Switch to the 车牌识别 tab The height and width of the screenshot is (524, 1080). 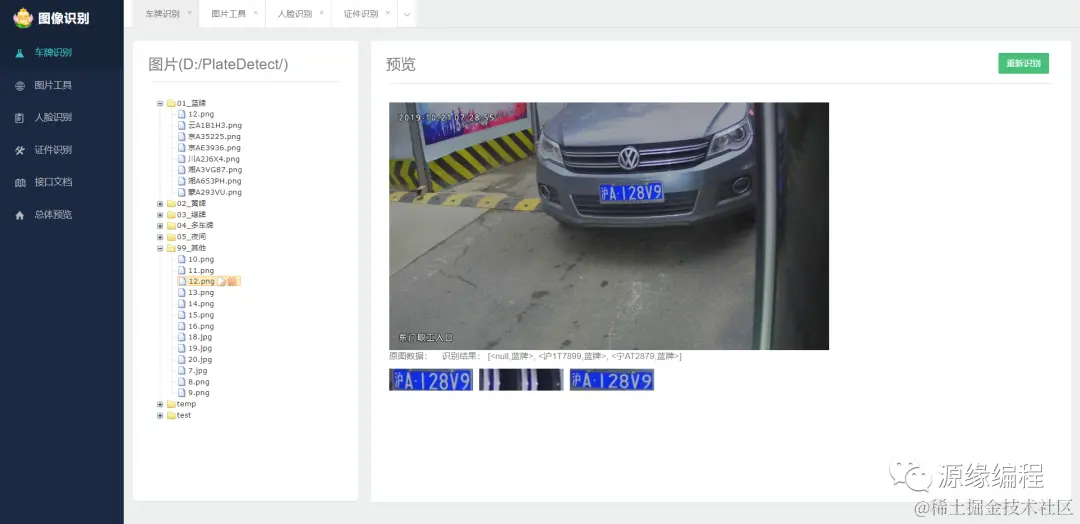pyautogui.click(x=163, y=14)
